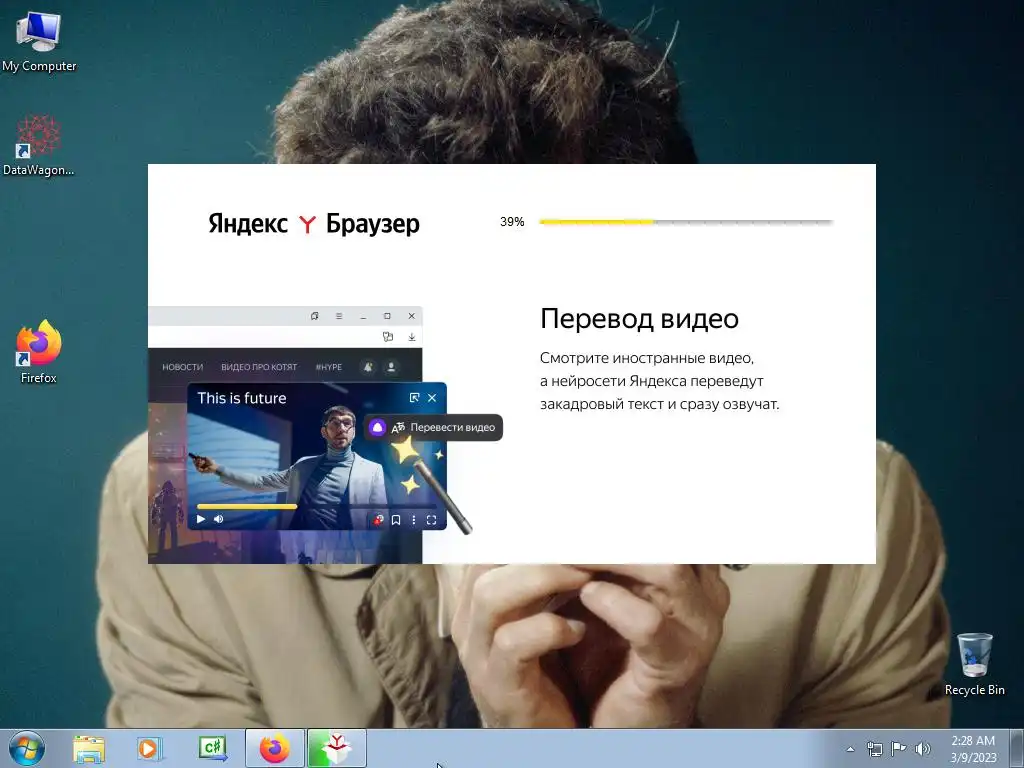Click the download arrow icon in illustrated browser
The height and width of the screenshot is (768, 1024).
click(412, 337)
